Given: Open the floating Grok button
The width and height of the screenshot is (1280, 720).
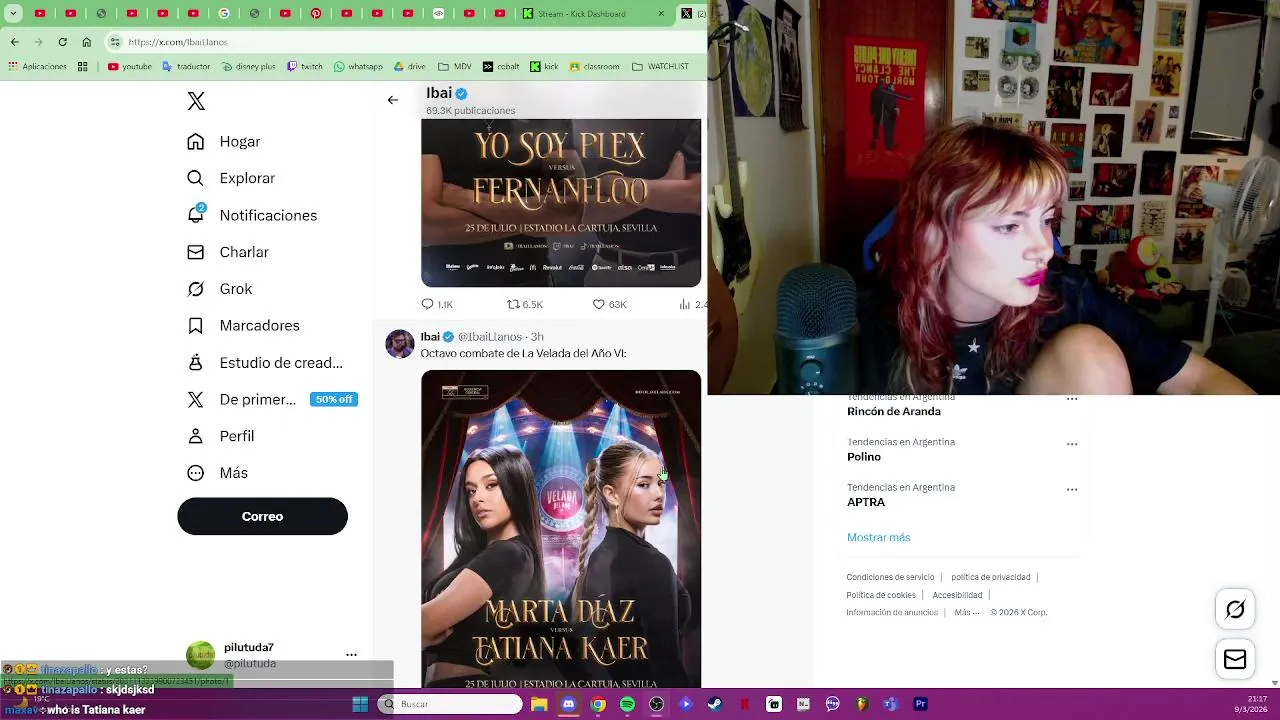Looking at the screenshot, I should pyautogui.click(x=1235, y=609).
